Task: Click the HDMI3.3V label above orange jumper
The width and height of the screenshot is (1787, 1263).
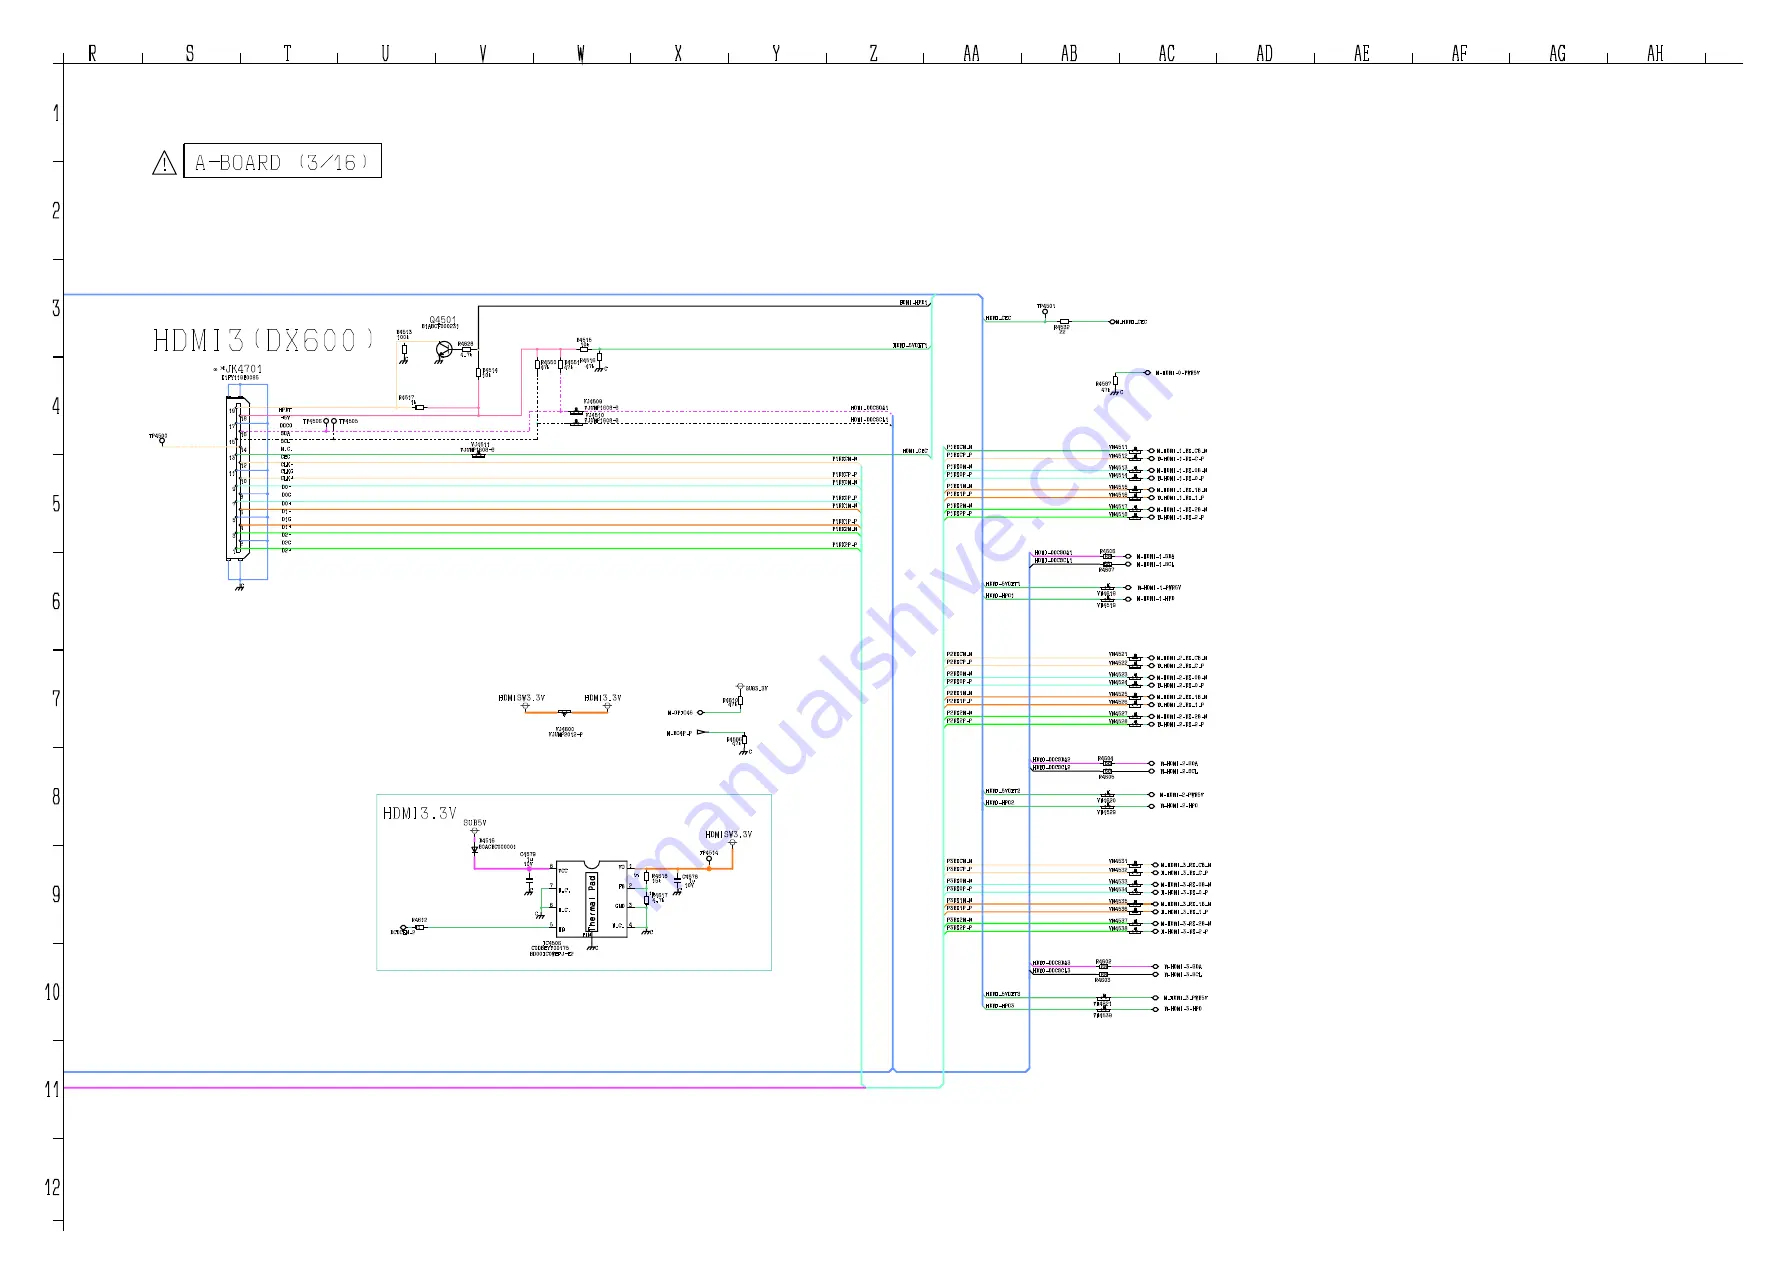Action: tap(603, 698)
